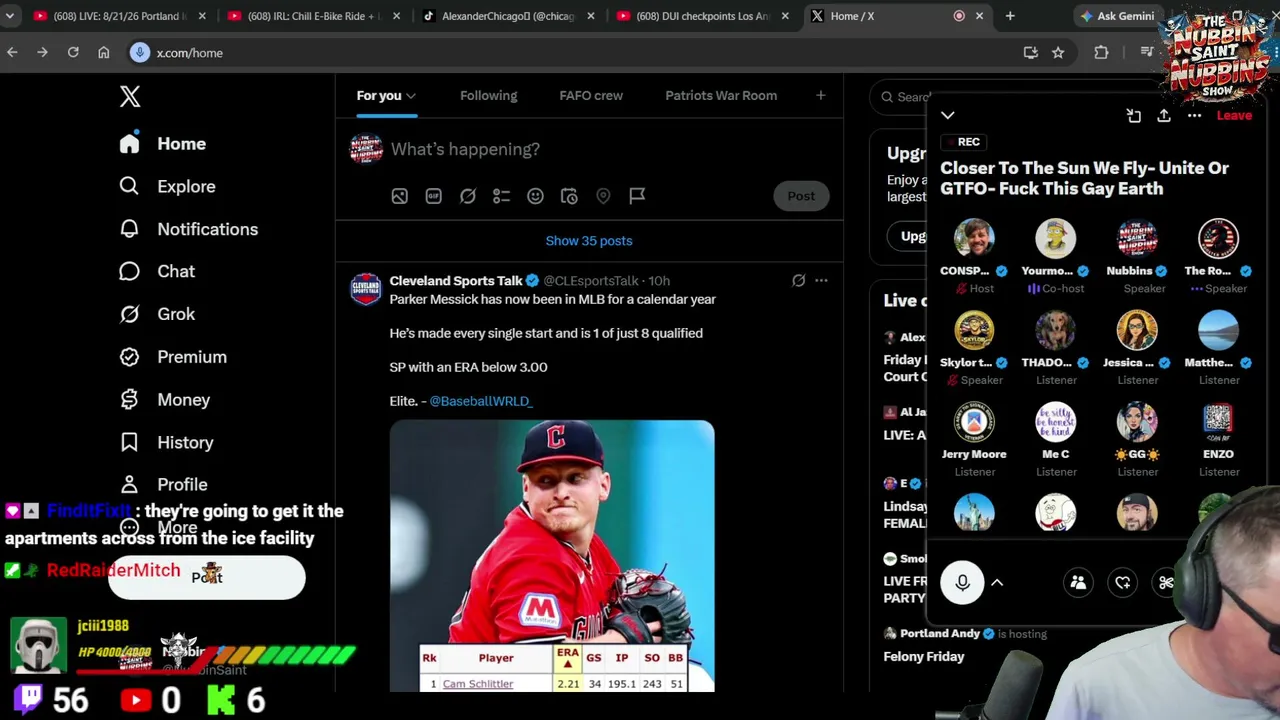Viewport: 1280px width, 720px height.
Task: Select ENZO listener avatar
Action: [1218, 423]
